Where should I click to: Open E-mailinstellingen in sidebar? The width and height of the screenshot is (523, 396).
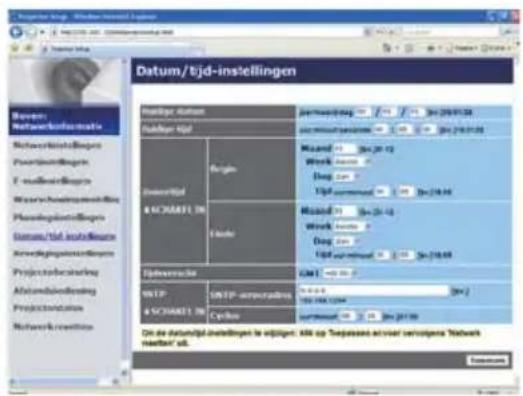point(52,181)
